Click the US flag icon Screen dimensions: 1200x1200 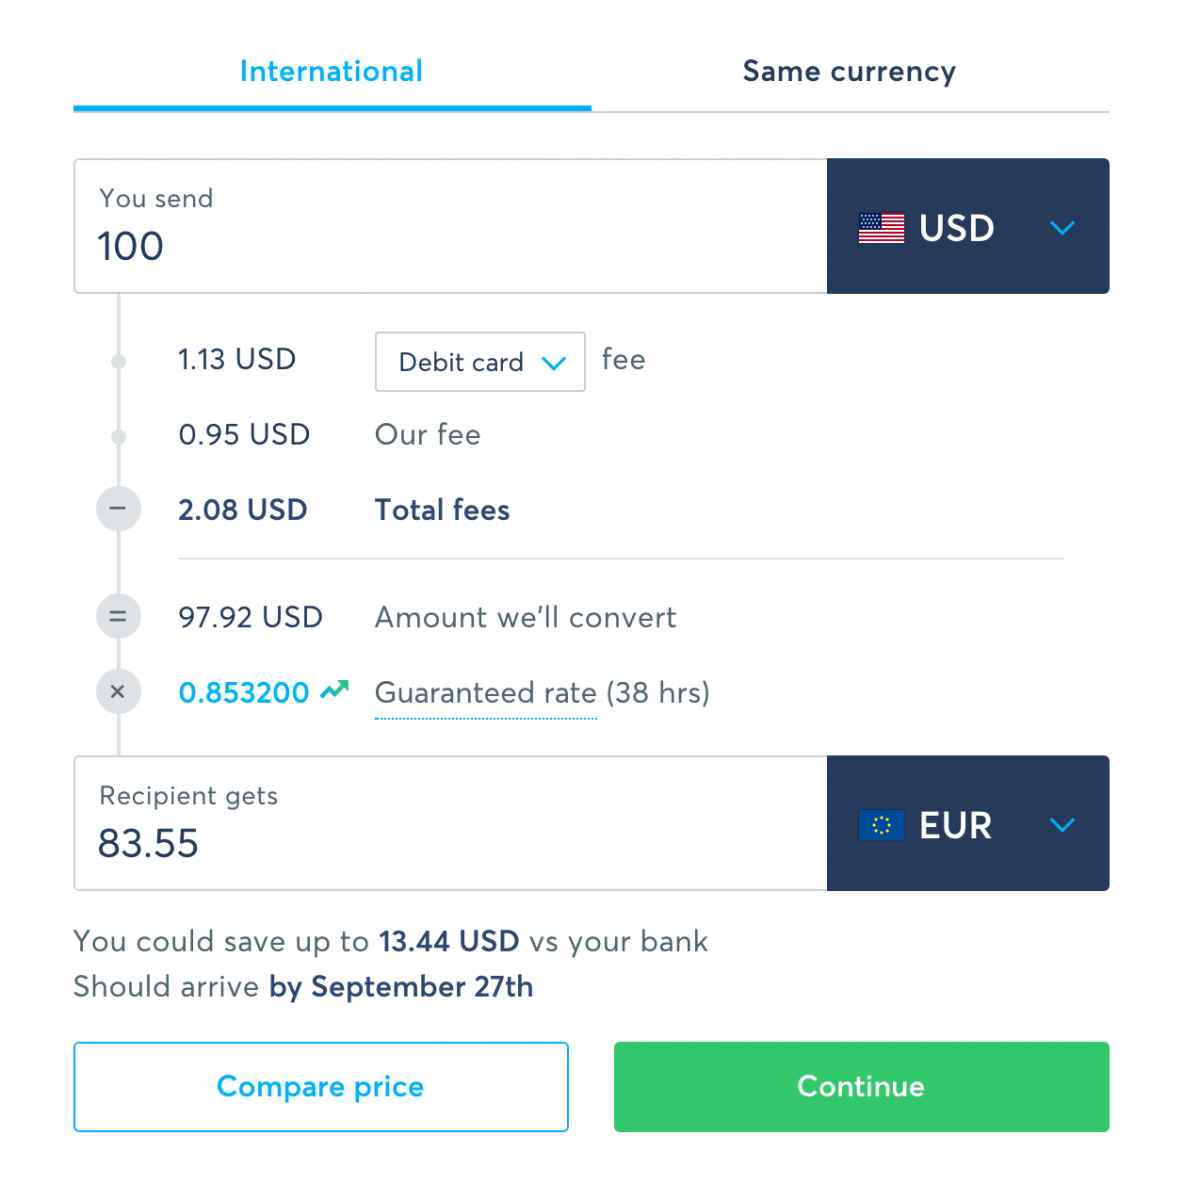(881, 228)
